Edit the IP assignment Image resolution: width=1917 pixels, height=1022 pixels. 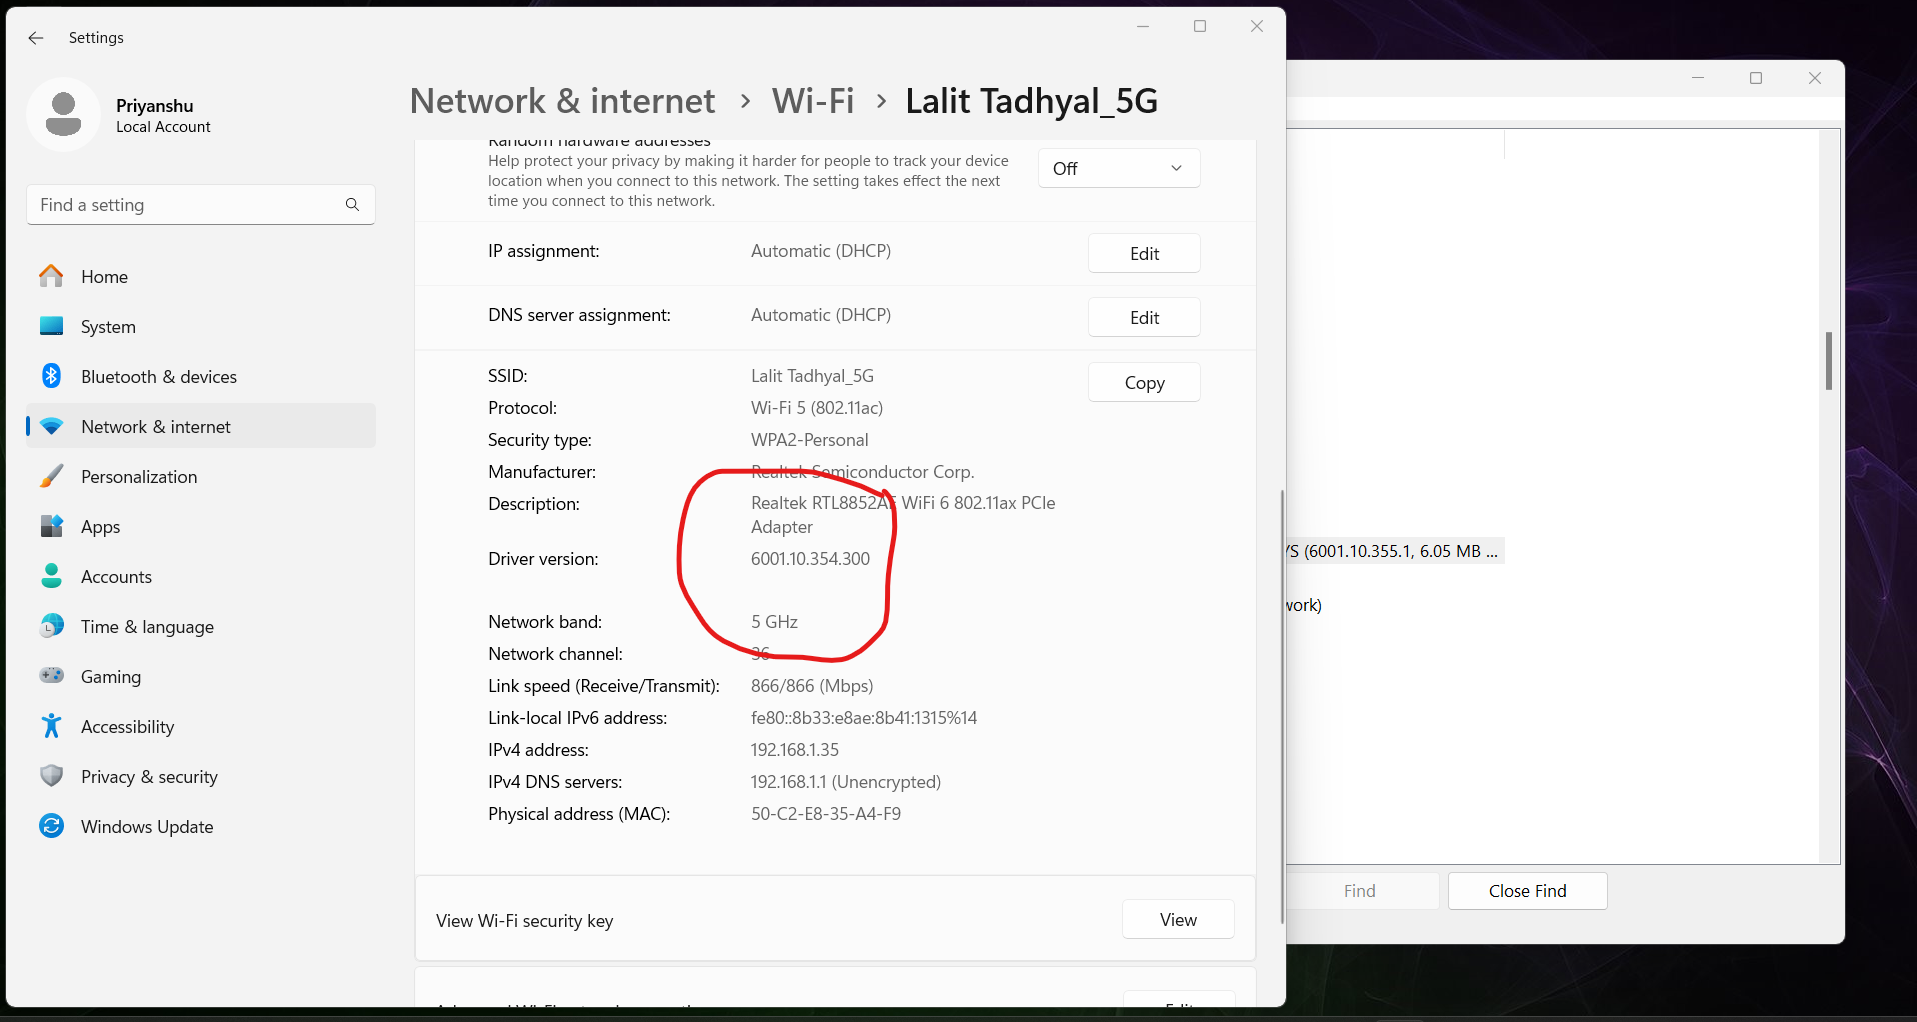pyautogui.click(x=1143, y=253)
